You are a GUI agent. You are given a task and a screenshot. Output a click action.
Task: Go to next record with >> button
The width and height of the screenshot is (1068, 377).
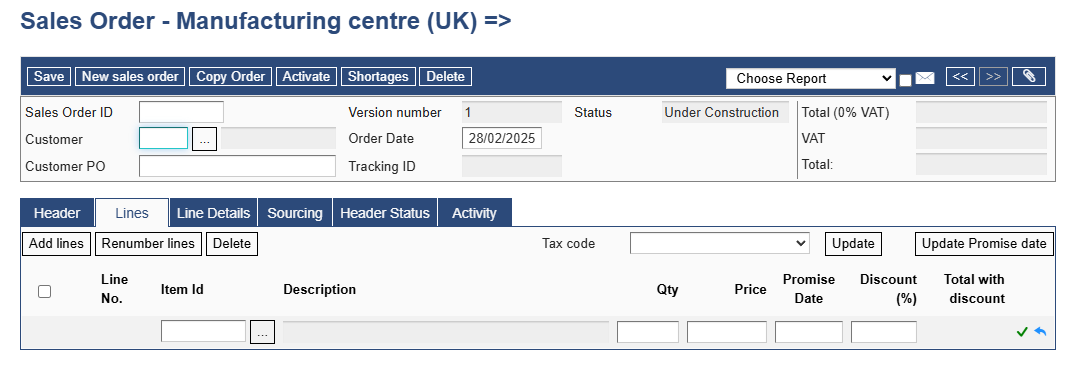coord(993,76)
